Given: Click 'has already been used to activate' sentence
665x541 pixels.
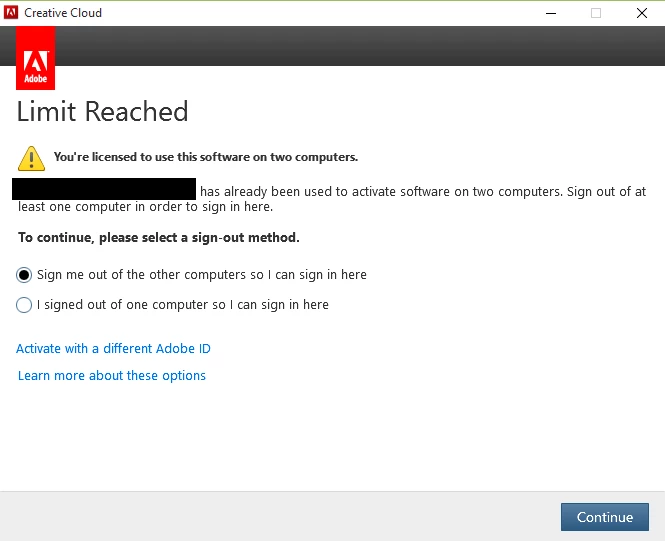Looking at the screenshot, I should [x=332, y=199].
